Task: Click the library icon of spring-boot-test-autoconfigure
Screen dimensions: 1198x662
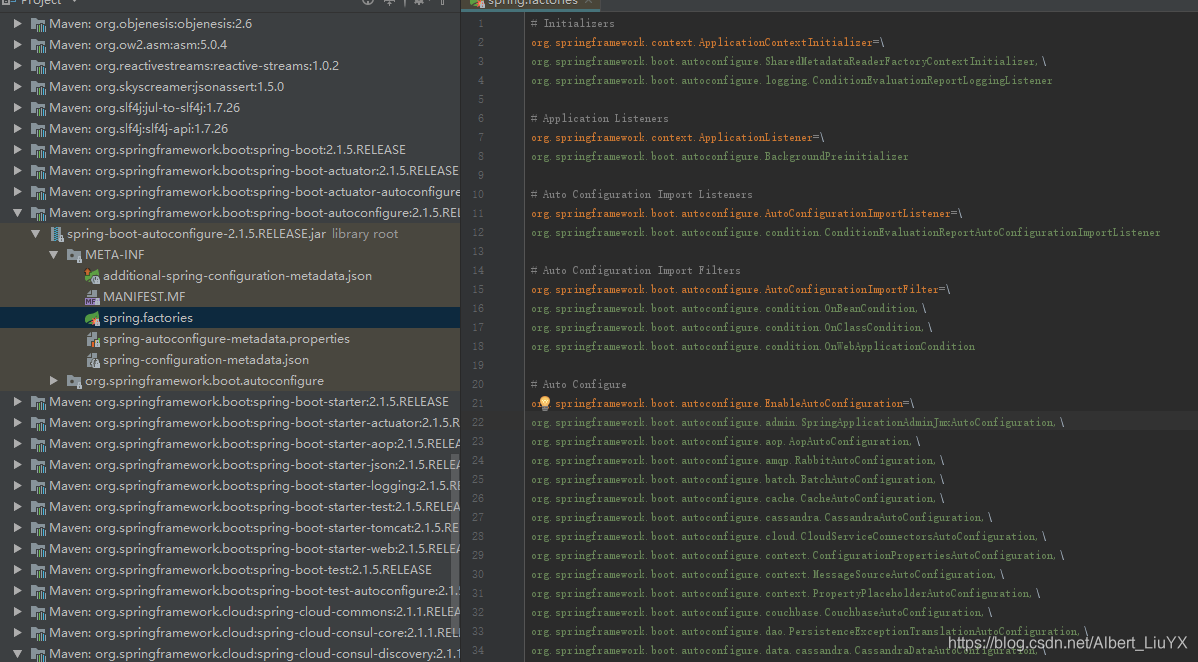Action: (38, 591)
